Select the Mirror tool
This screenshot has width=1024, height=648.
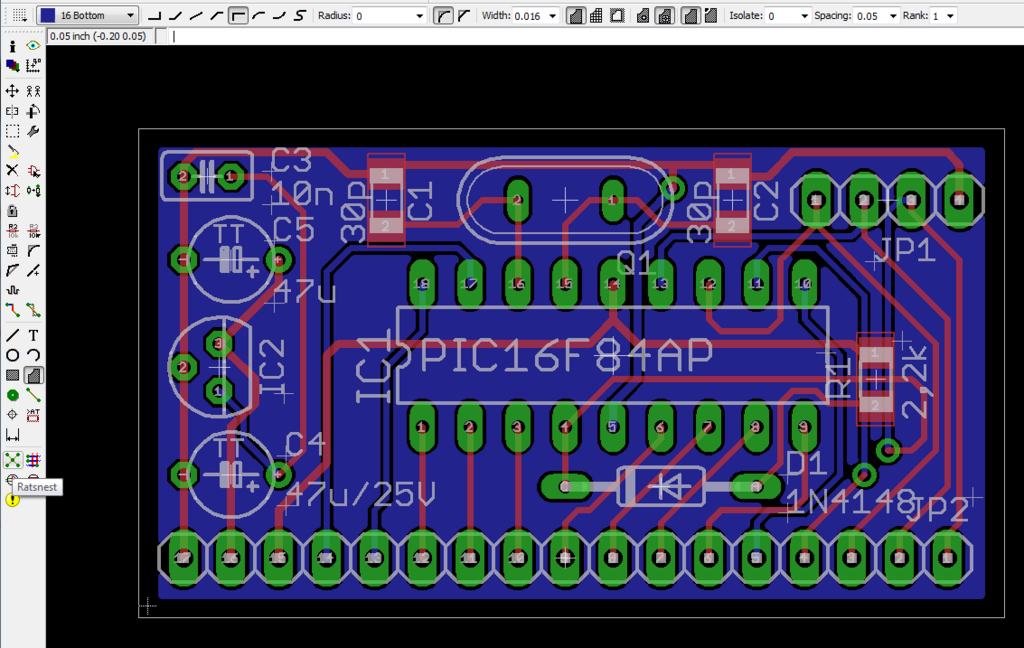(x=12, y=111)
